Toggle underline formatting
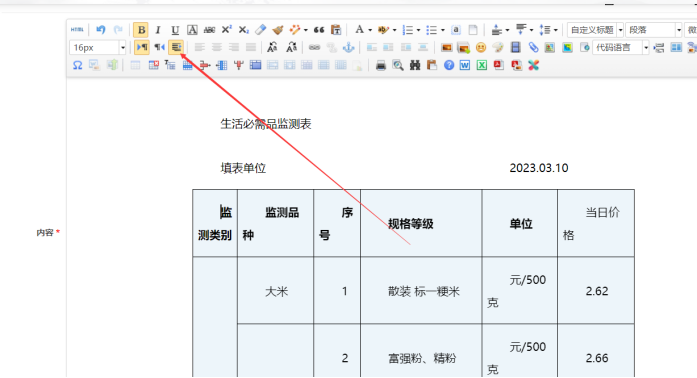 [175, 30]
